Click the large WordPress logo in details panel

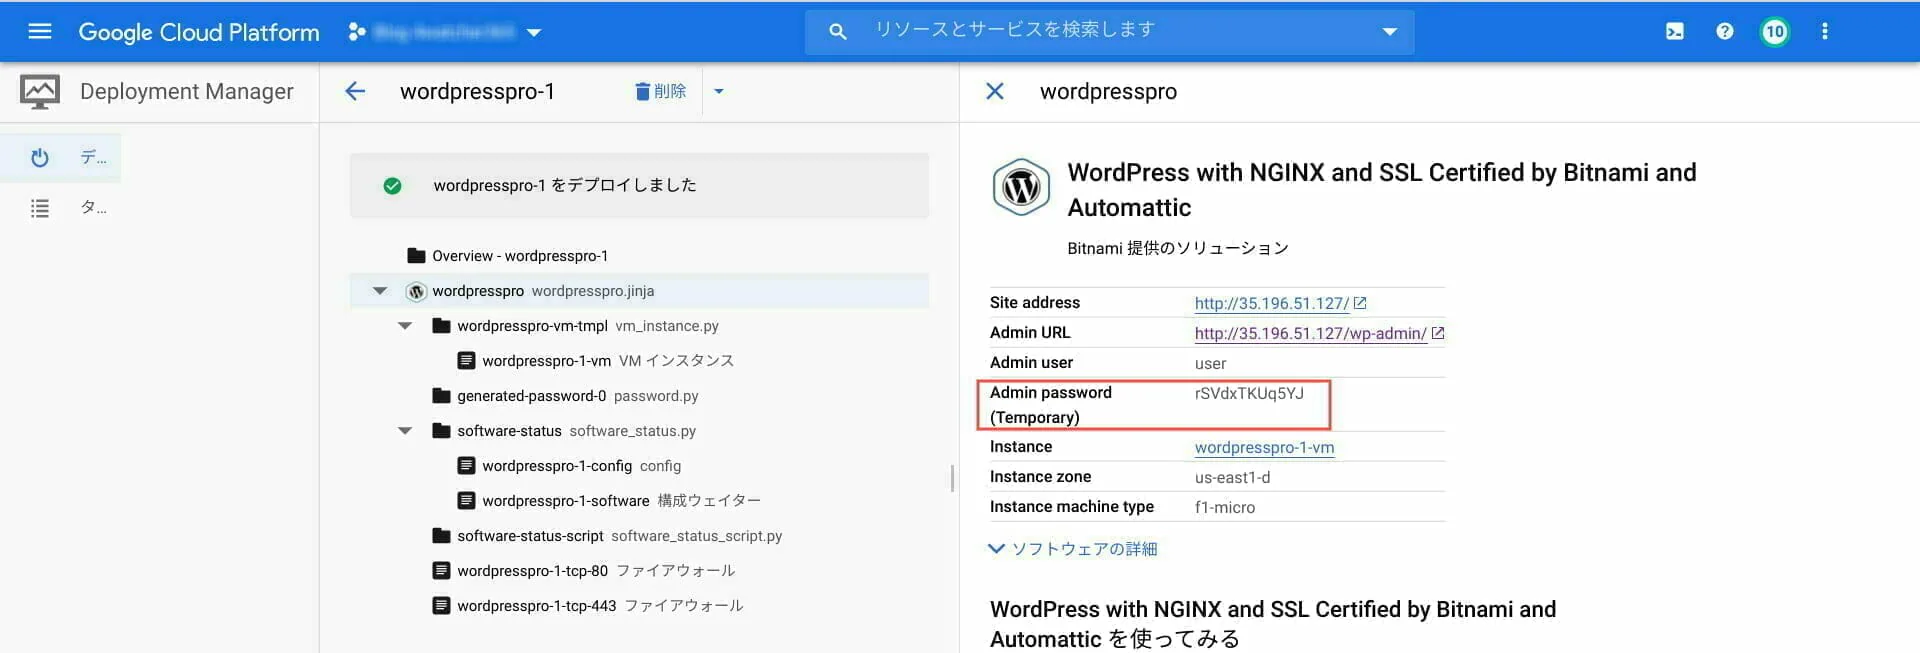[x=1021, y=187]
